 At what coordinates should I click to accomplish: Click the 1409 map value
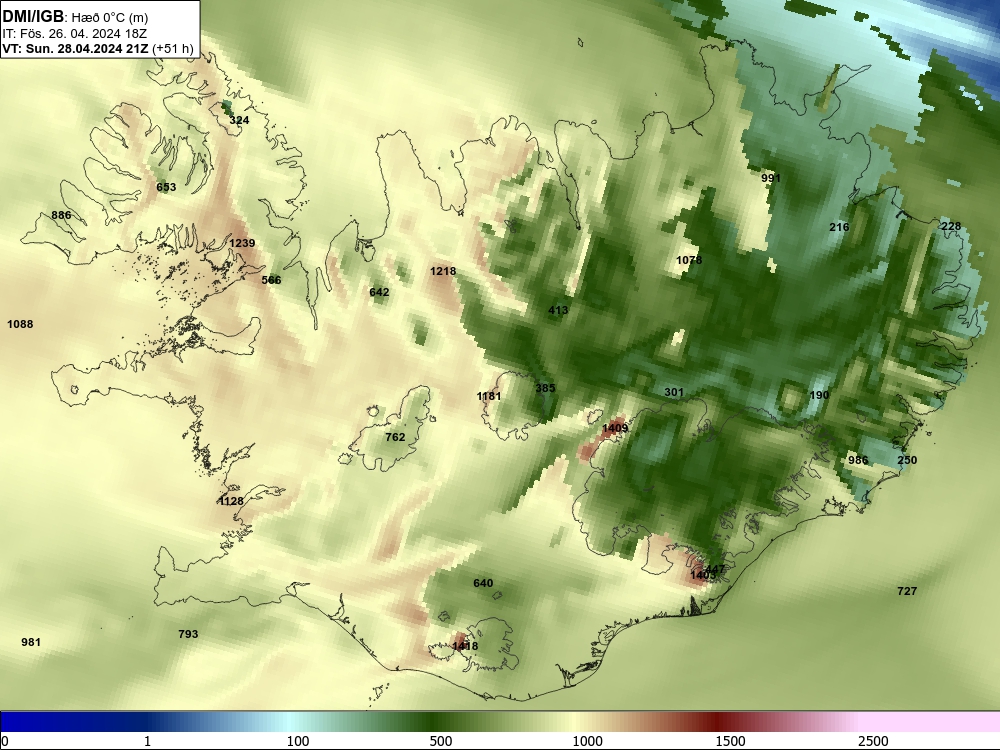615,428
